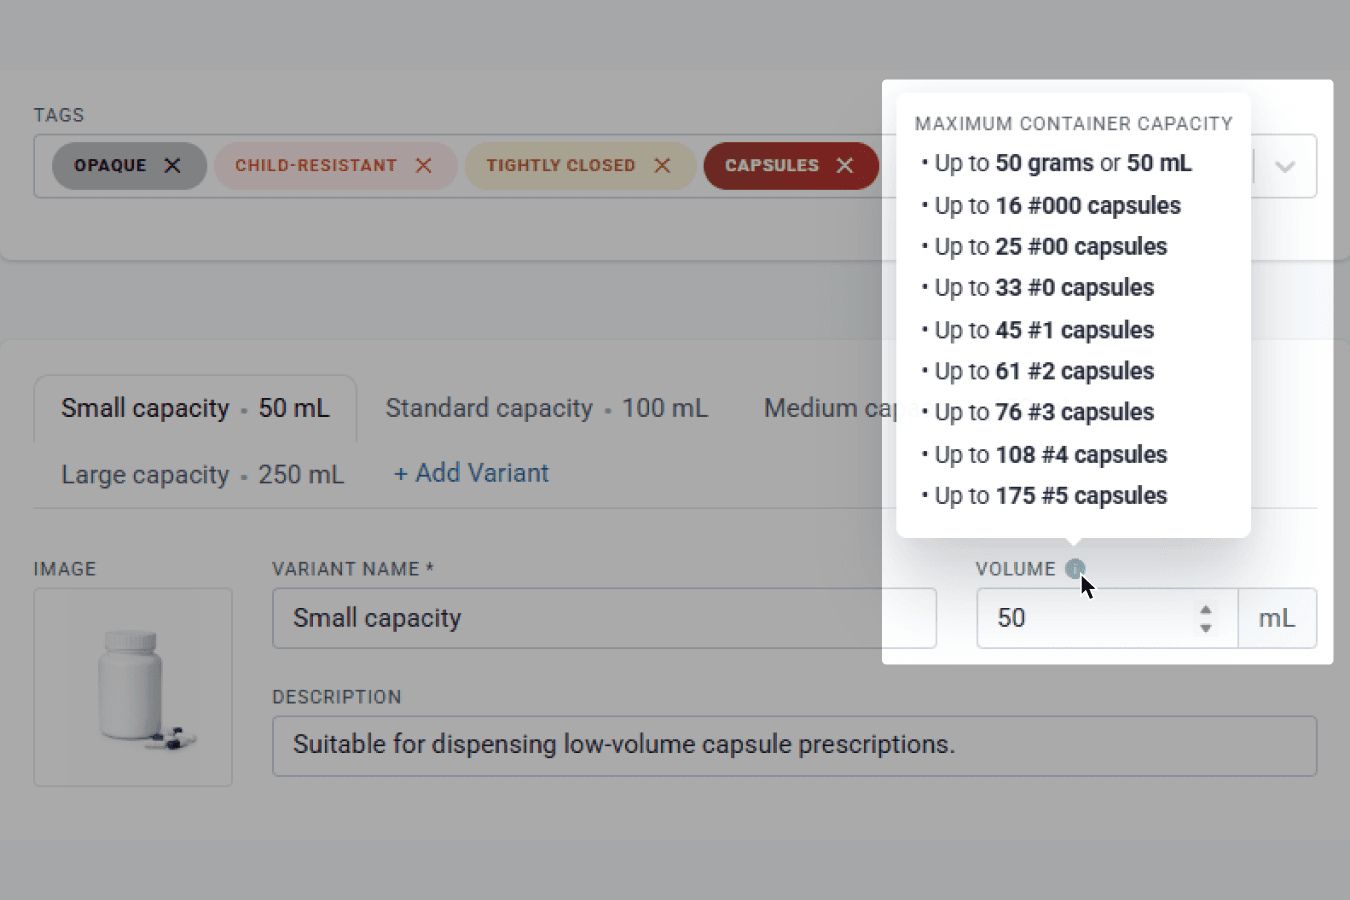Click the mL unit addon
Screen dimensions: 1350x900
1277,618
